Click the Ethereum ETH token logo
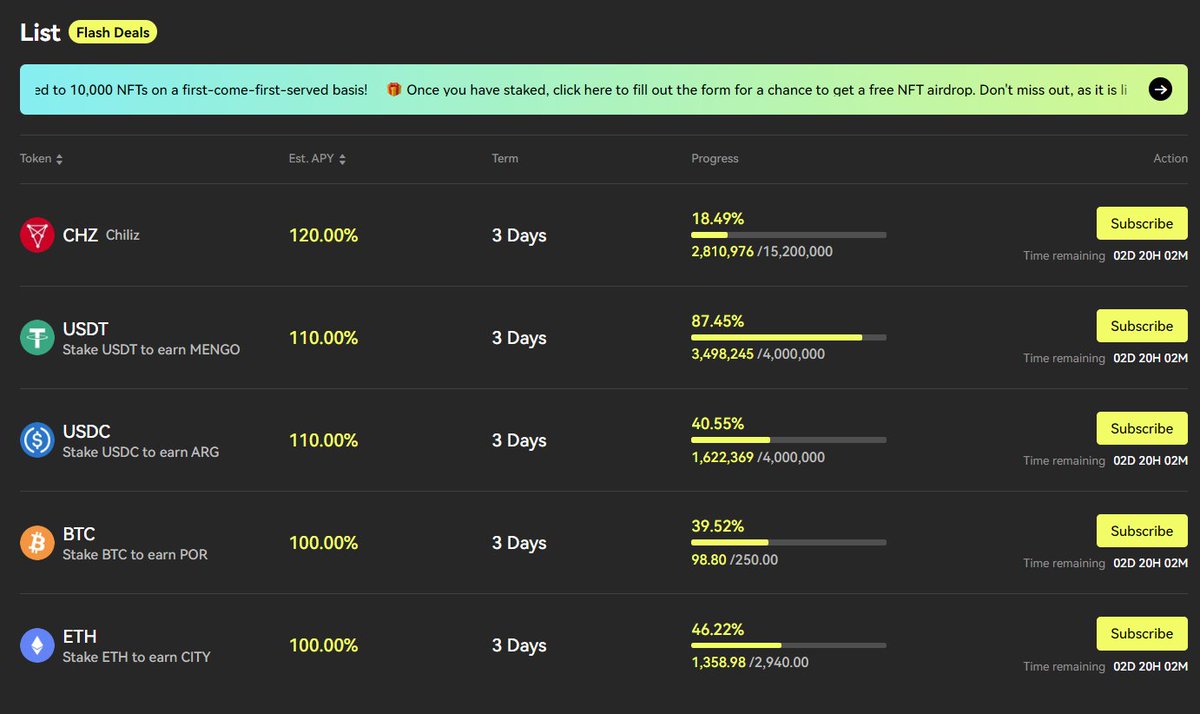The width and height of the screenshot is (1200, 714). pos(37,645)
